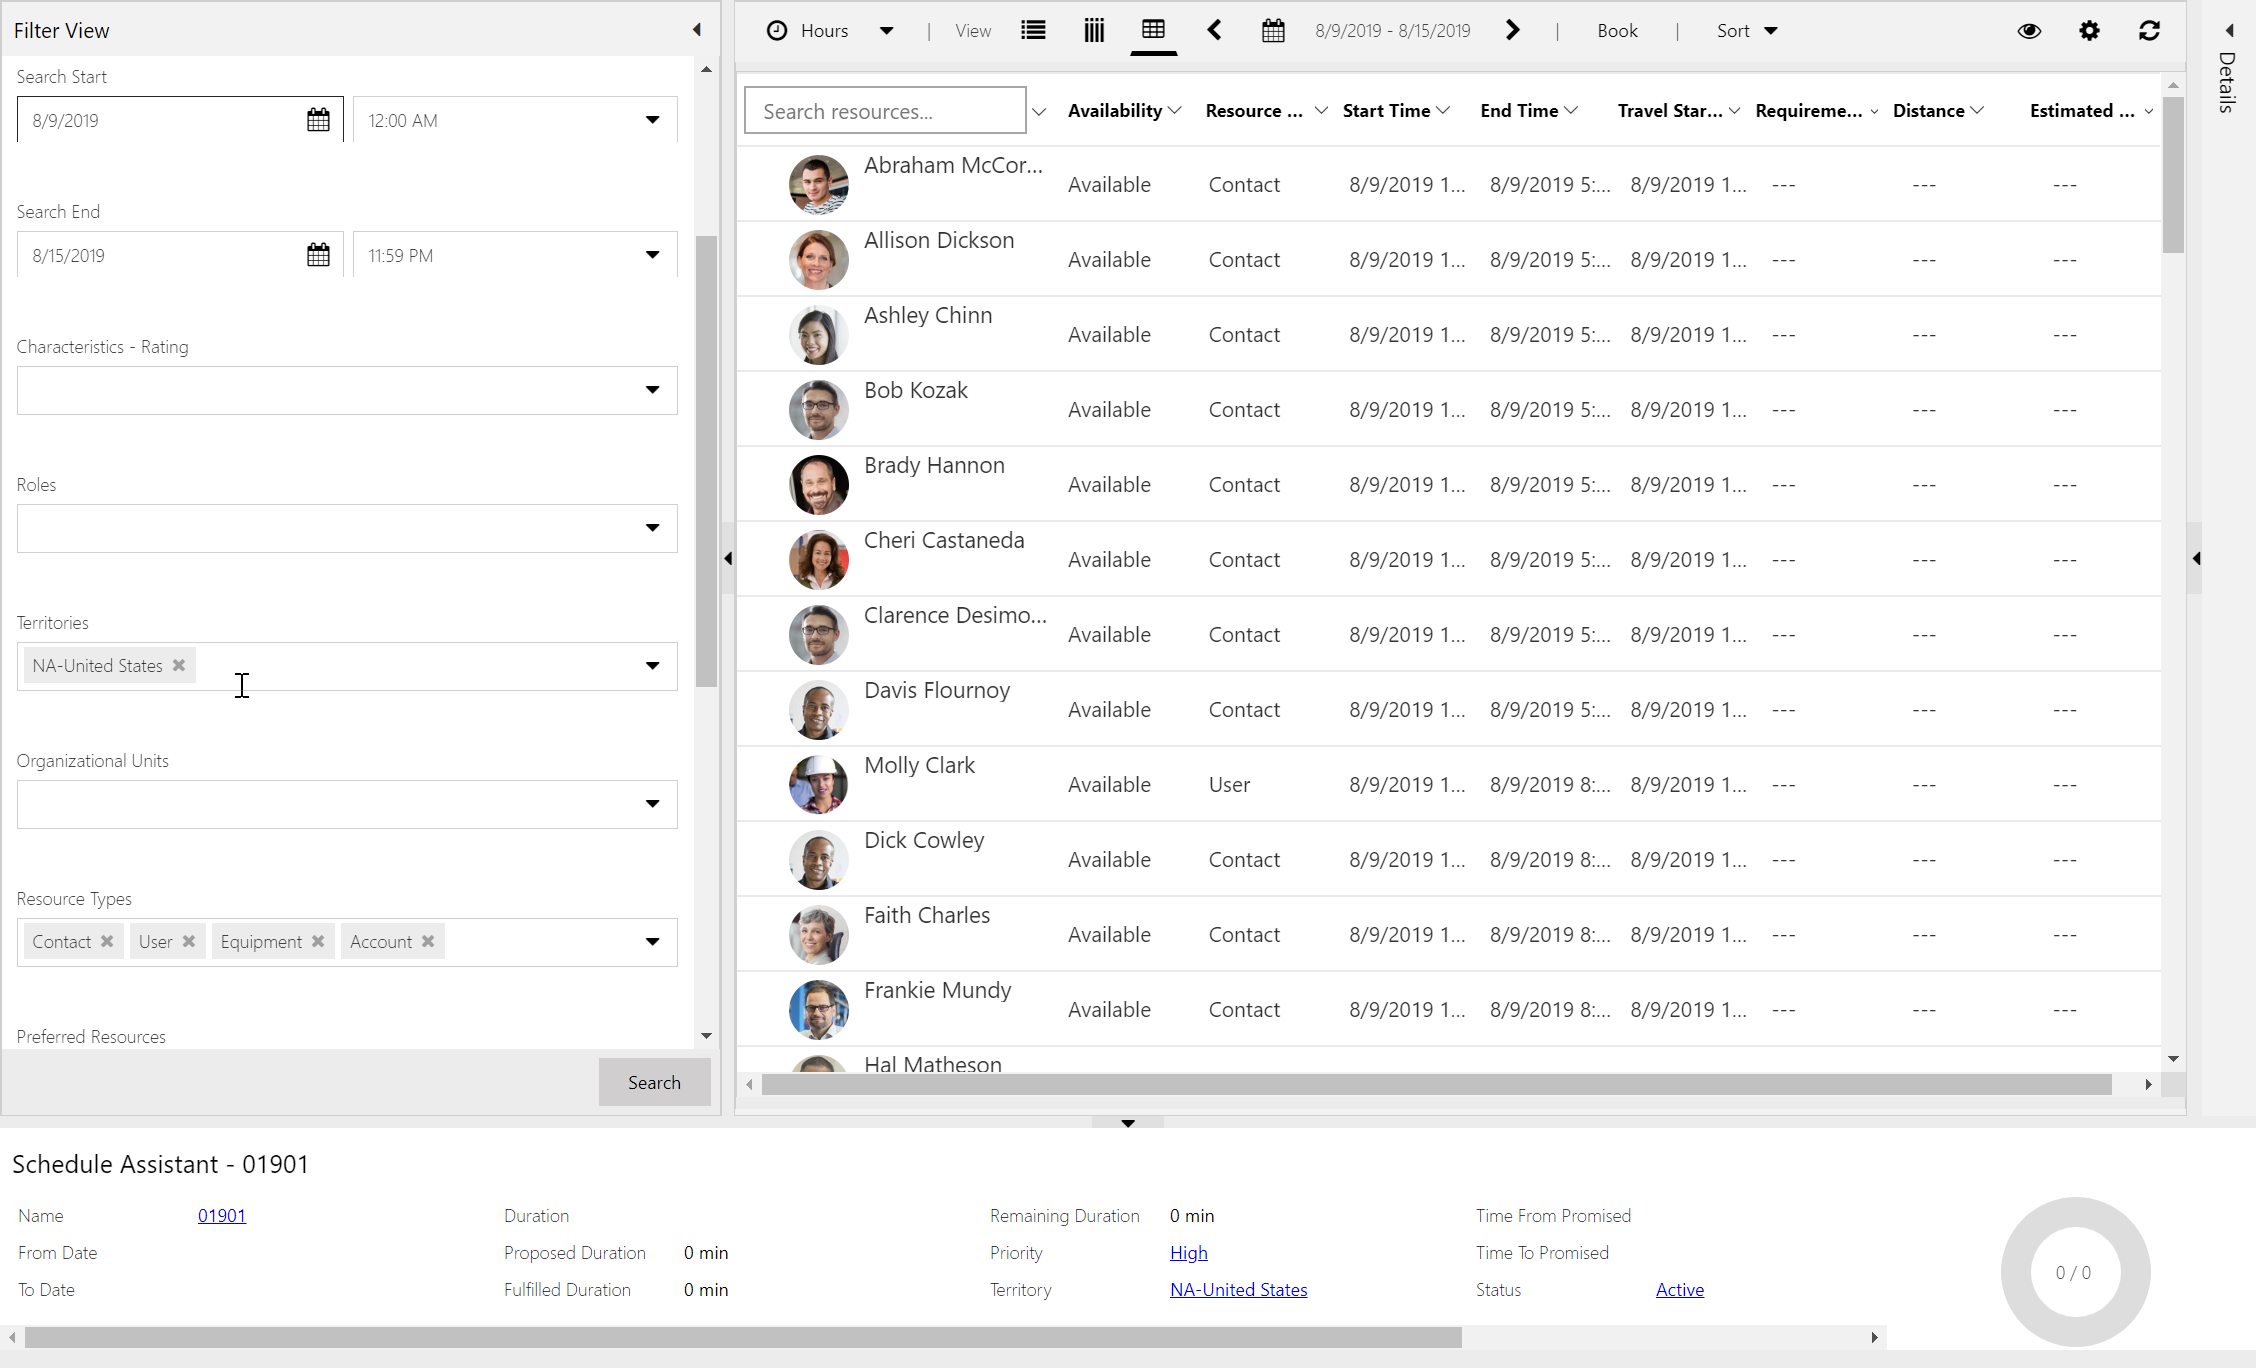The image size is (2256, 1368).
Task: Click the Book menu item in toolbar
Action: [1616, 31]
